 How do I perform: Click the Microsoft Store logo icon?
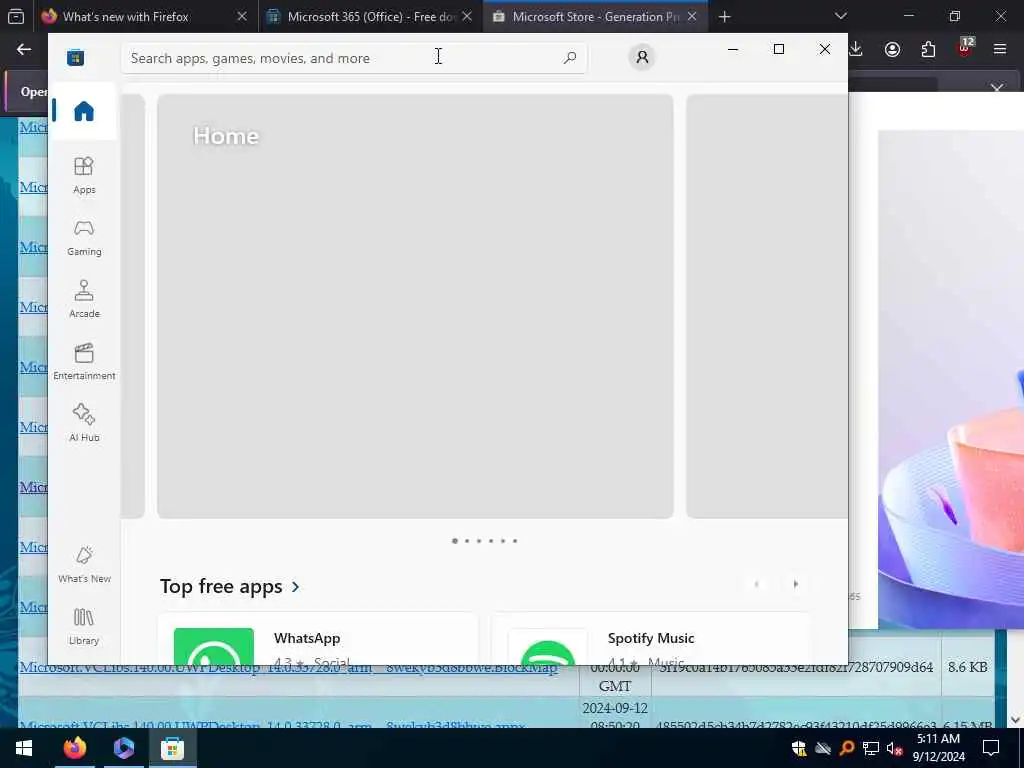pyautogui.click(x=75, y=57)
